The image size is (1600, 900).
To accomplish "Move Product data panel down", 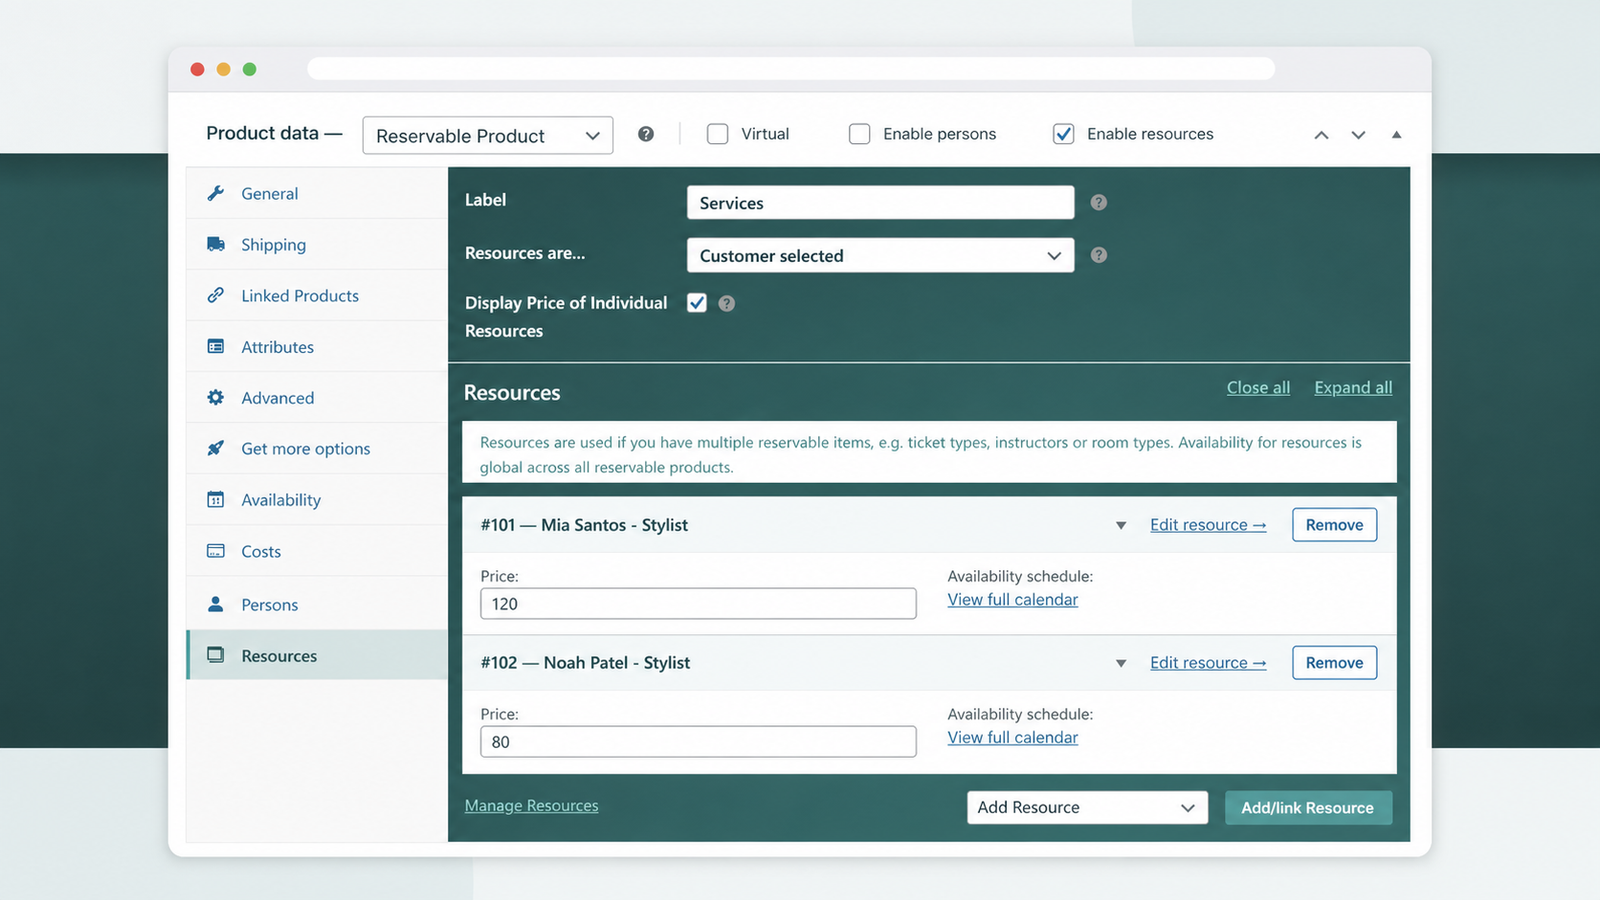I will pos(1358,135).
